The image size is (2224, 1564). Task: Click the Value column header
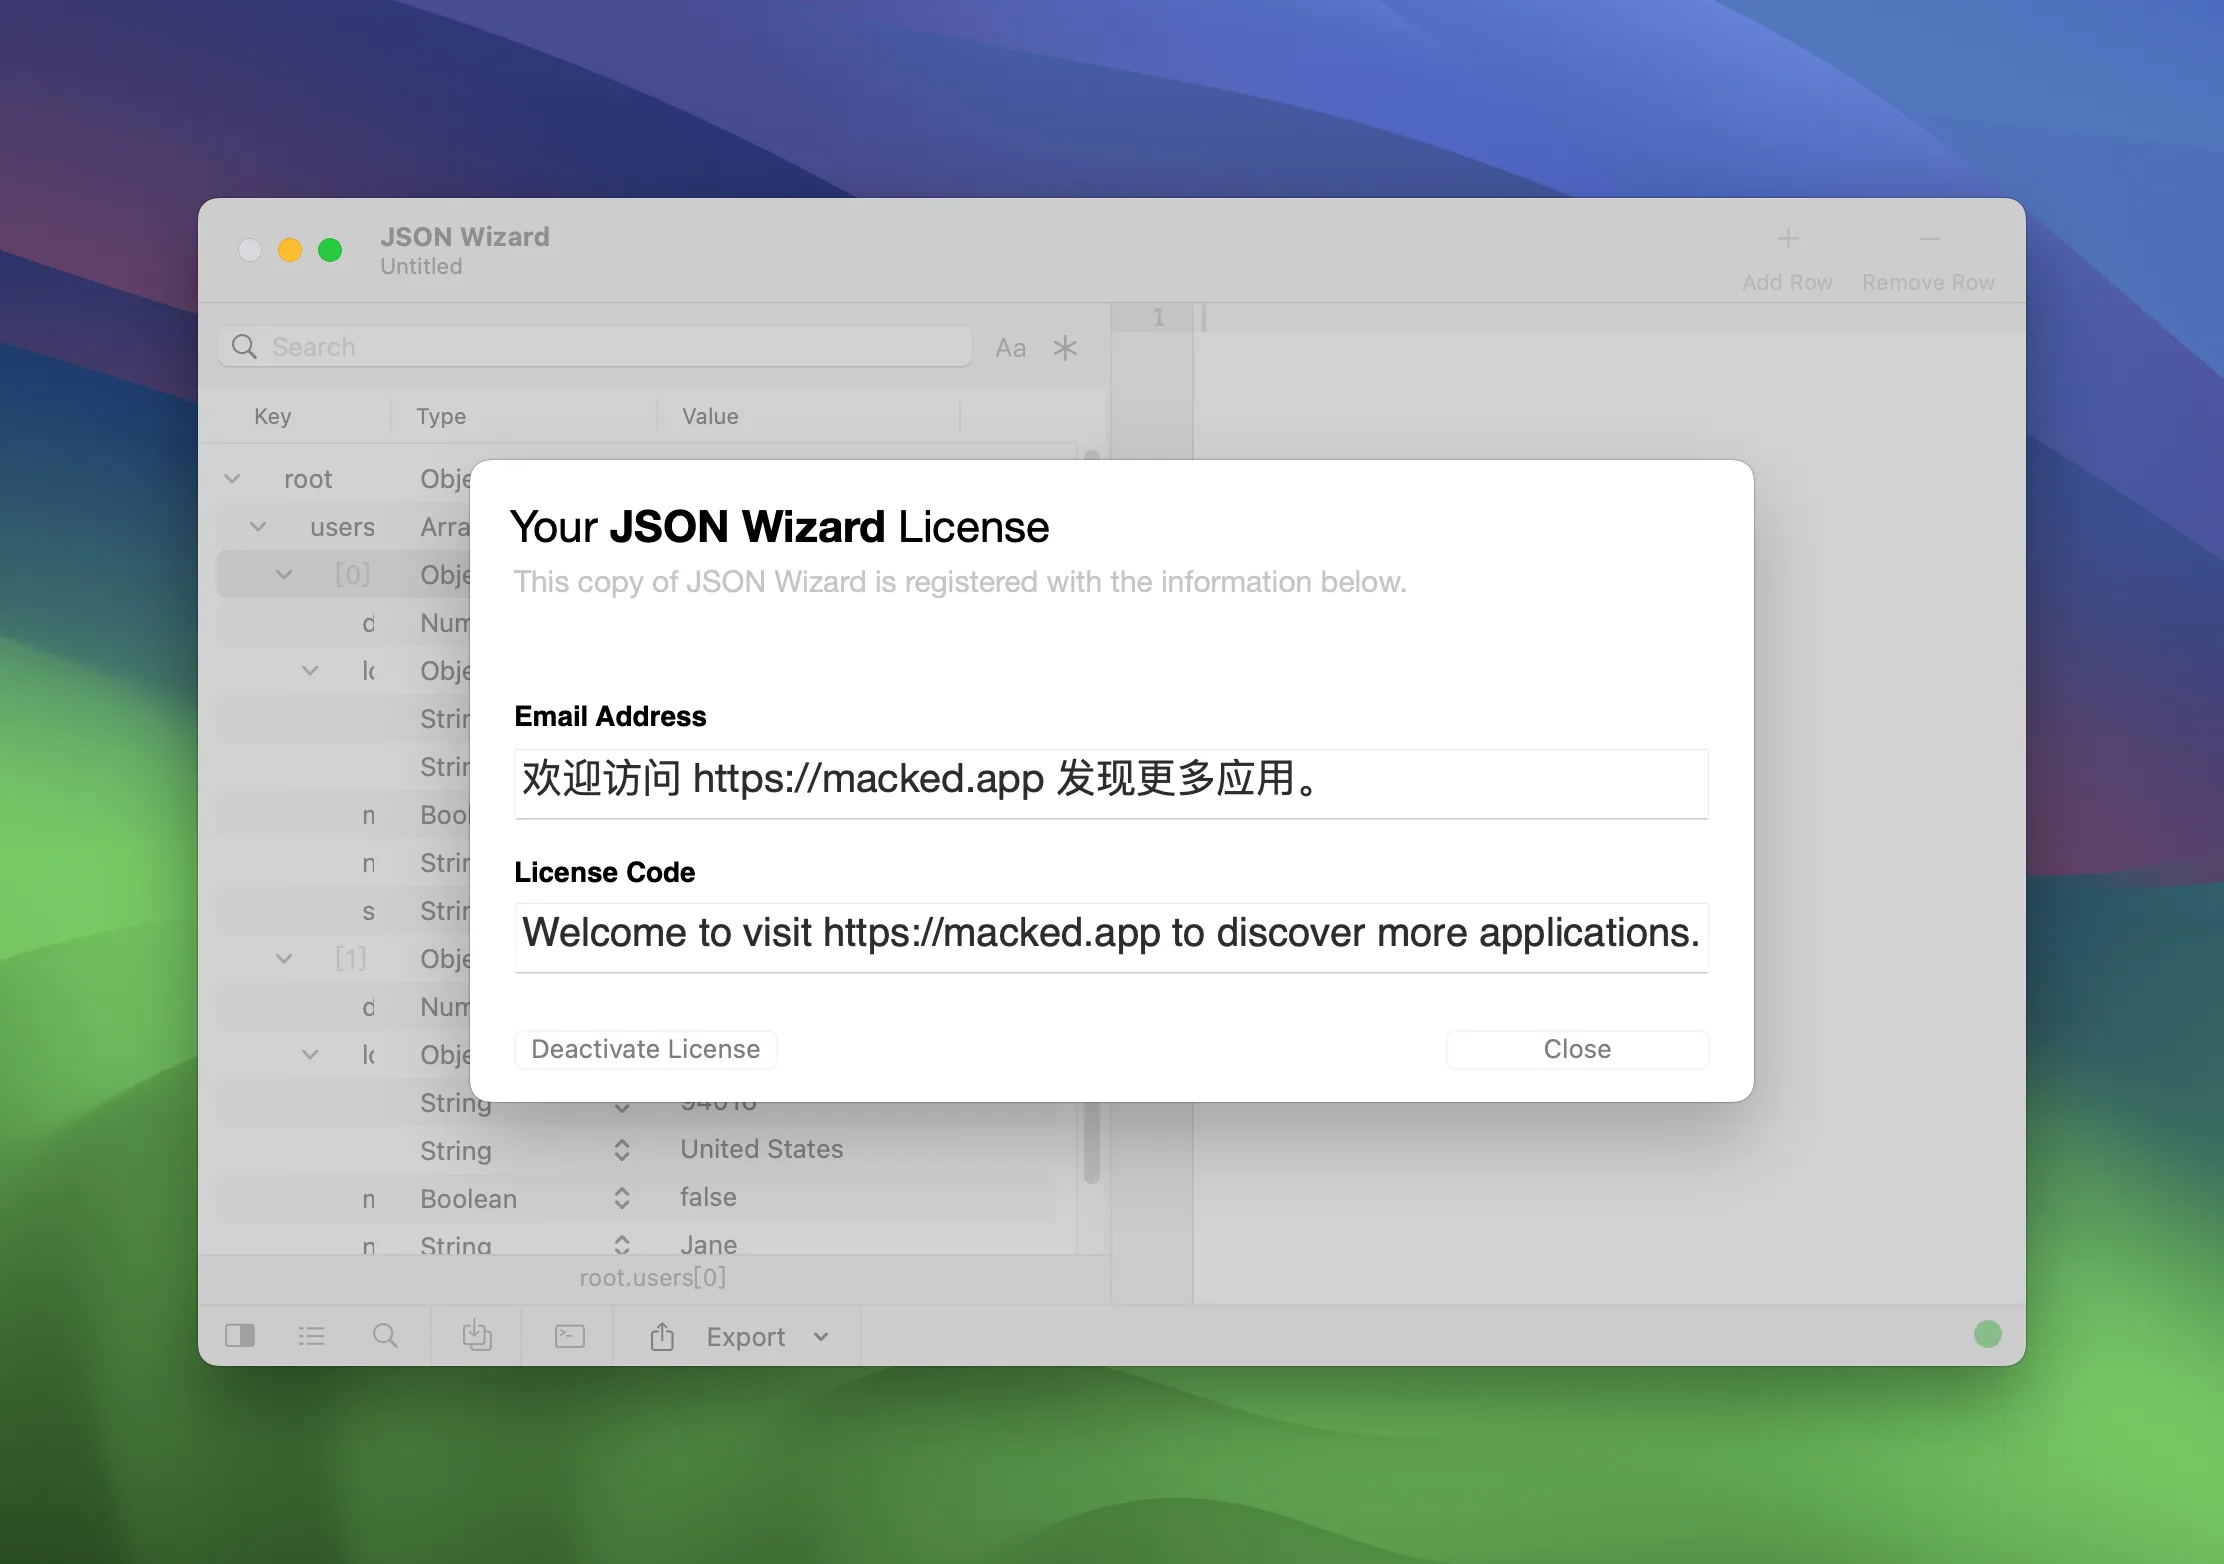tap(710, 416)
